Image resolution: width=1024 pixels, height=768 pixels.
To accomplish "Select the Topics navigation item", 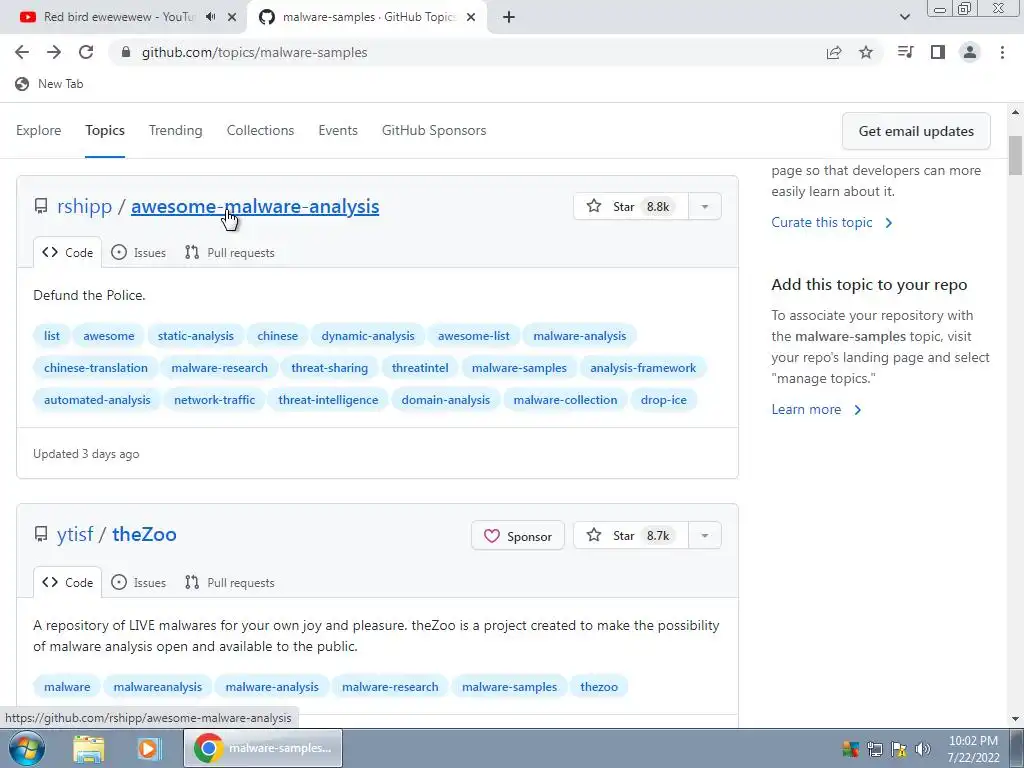I will (x=104, y=130).
